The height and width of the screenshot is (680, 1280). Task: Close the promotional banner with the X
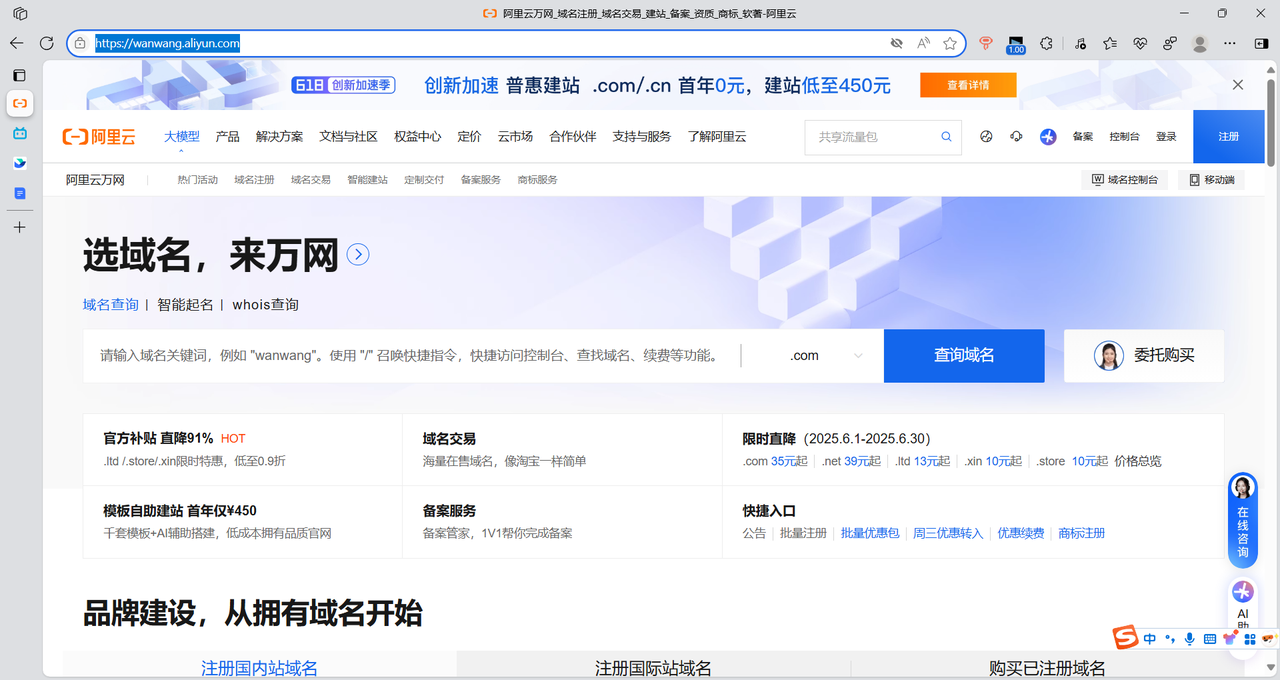pyautogui.click(x=1238, y=85)
